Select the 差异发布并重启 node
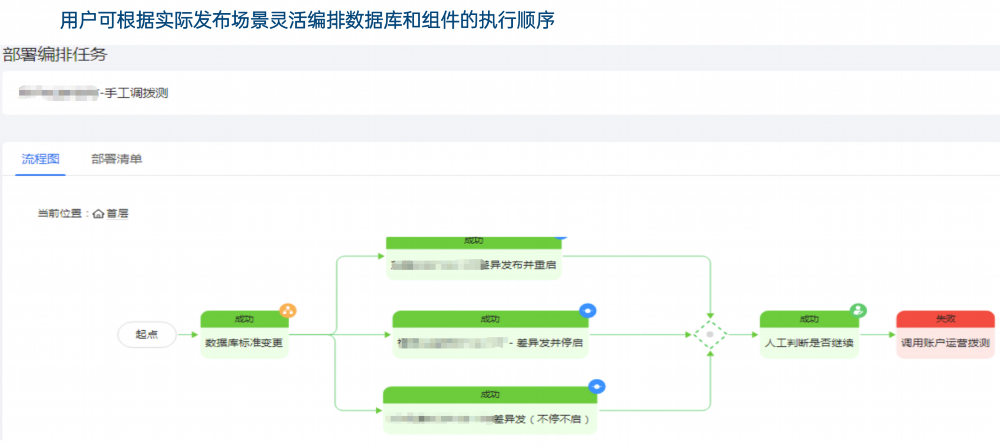1000x445 pixels. 473,258
